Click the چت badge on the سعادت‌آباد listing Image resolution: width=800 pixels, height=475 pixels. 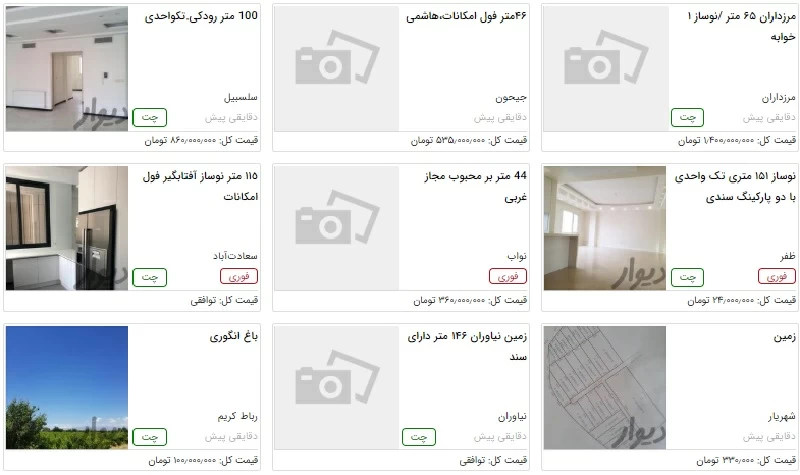coord(149,277)
